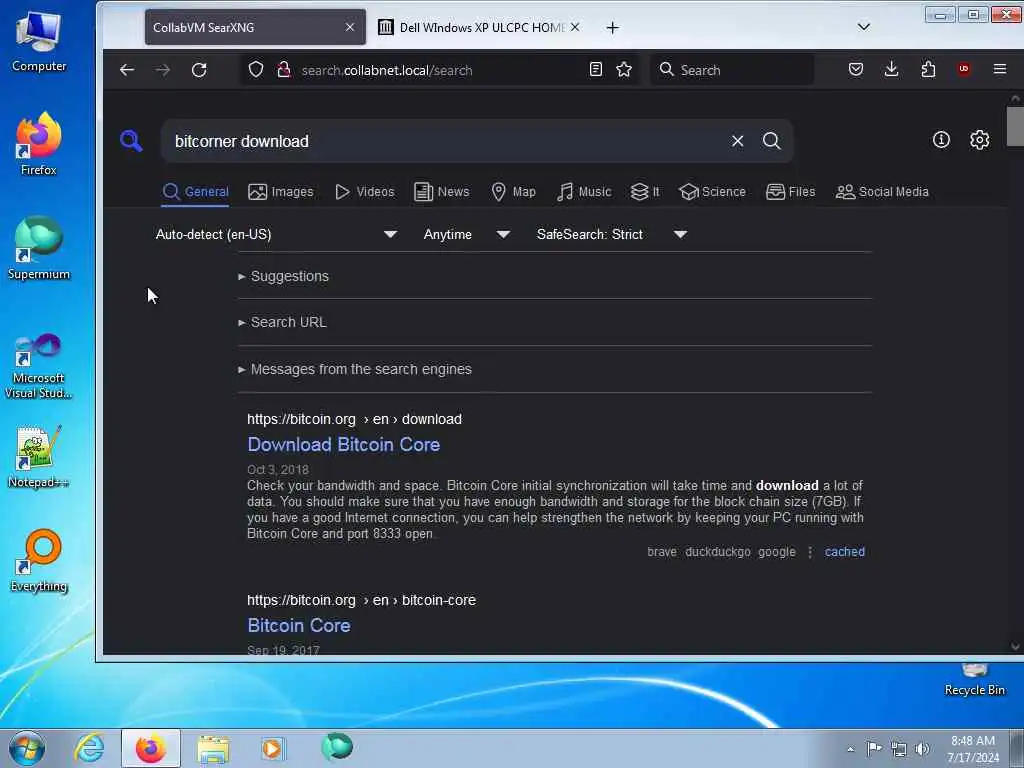This screenshot has height=768, width=1024.
Task: Select the News search category
Action: pos(441,192)
